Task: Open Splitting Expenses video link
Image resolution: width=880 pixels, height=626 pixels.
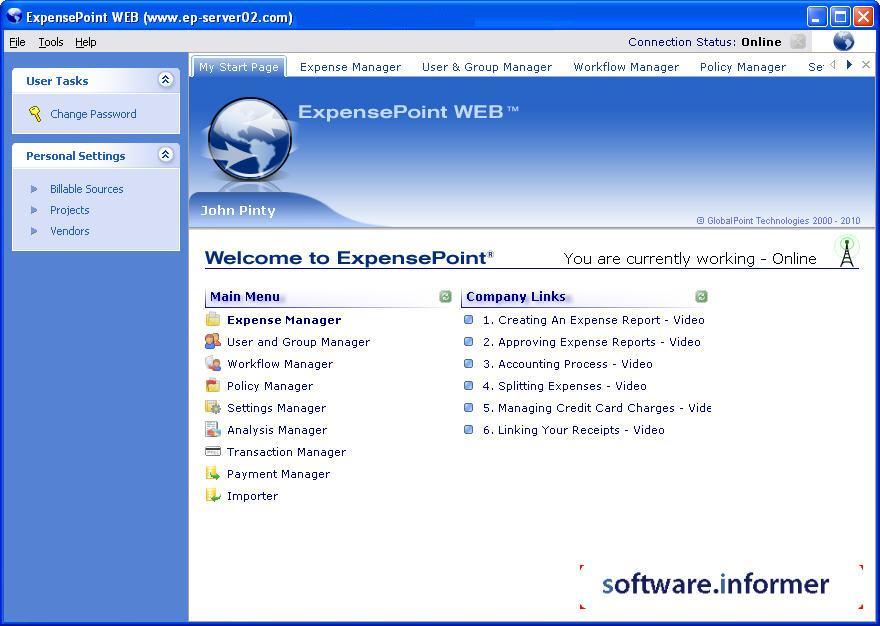Action: pyautogui.click(x=565, y=386)
